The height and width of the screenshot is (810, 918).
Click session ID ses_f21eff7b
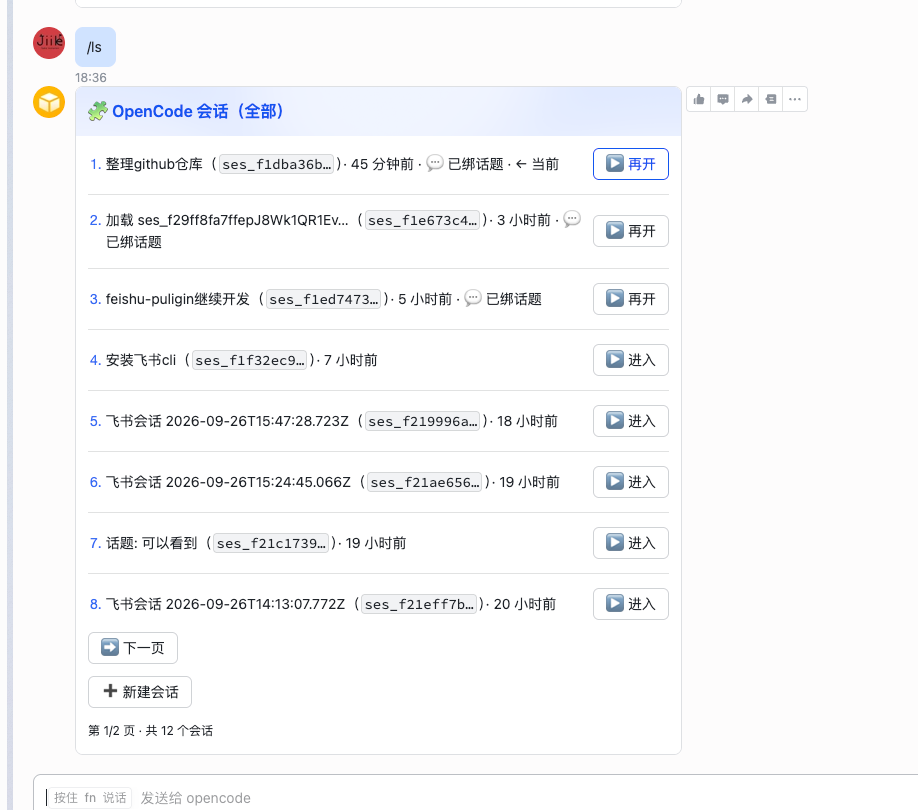click(419, 605)
